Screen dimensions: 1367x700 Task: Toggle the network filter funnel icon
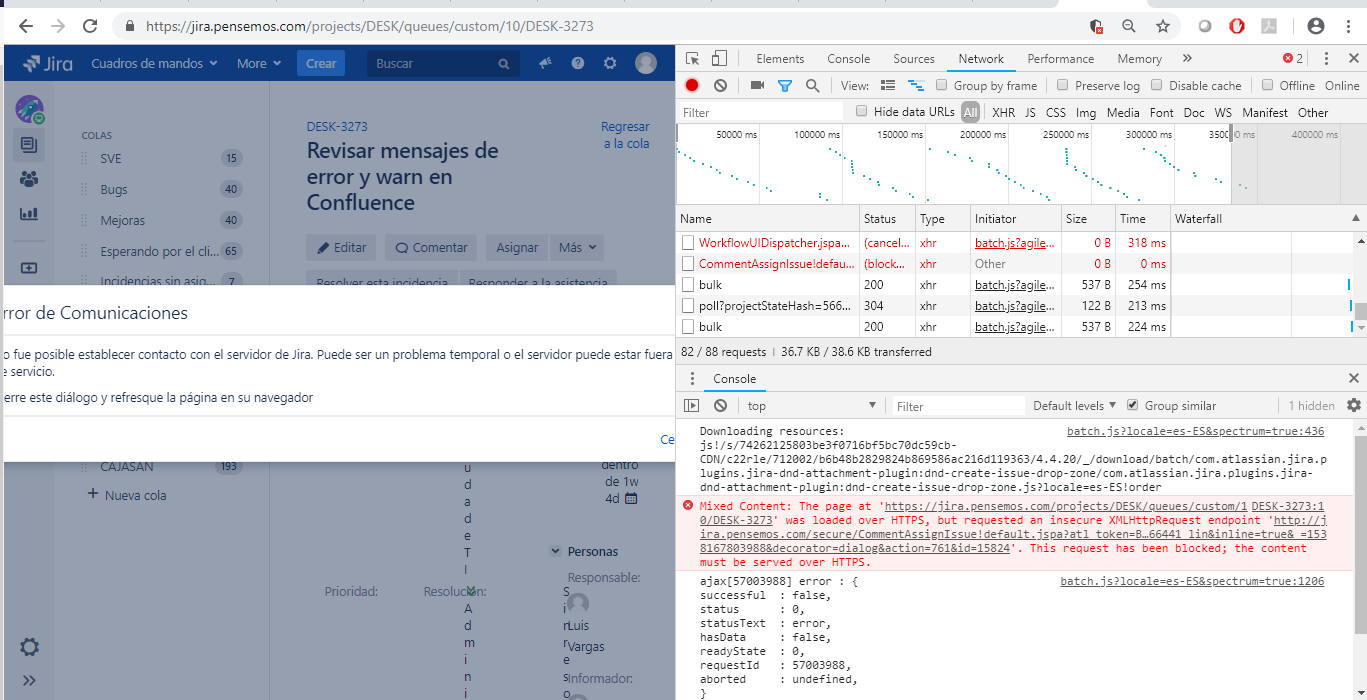click(785, 86)
